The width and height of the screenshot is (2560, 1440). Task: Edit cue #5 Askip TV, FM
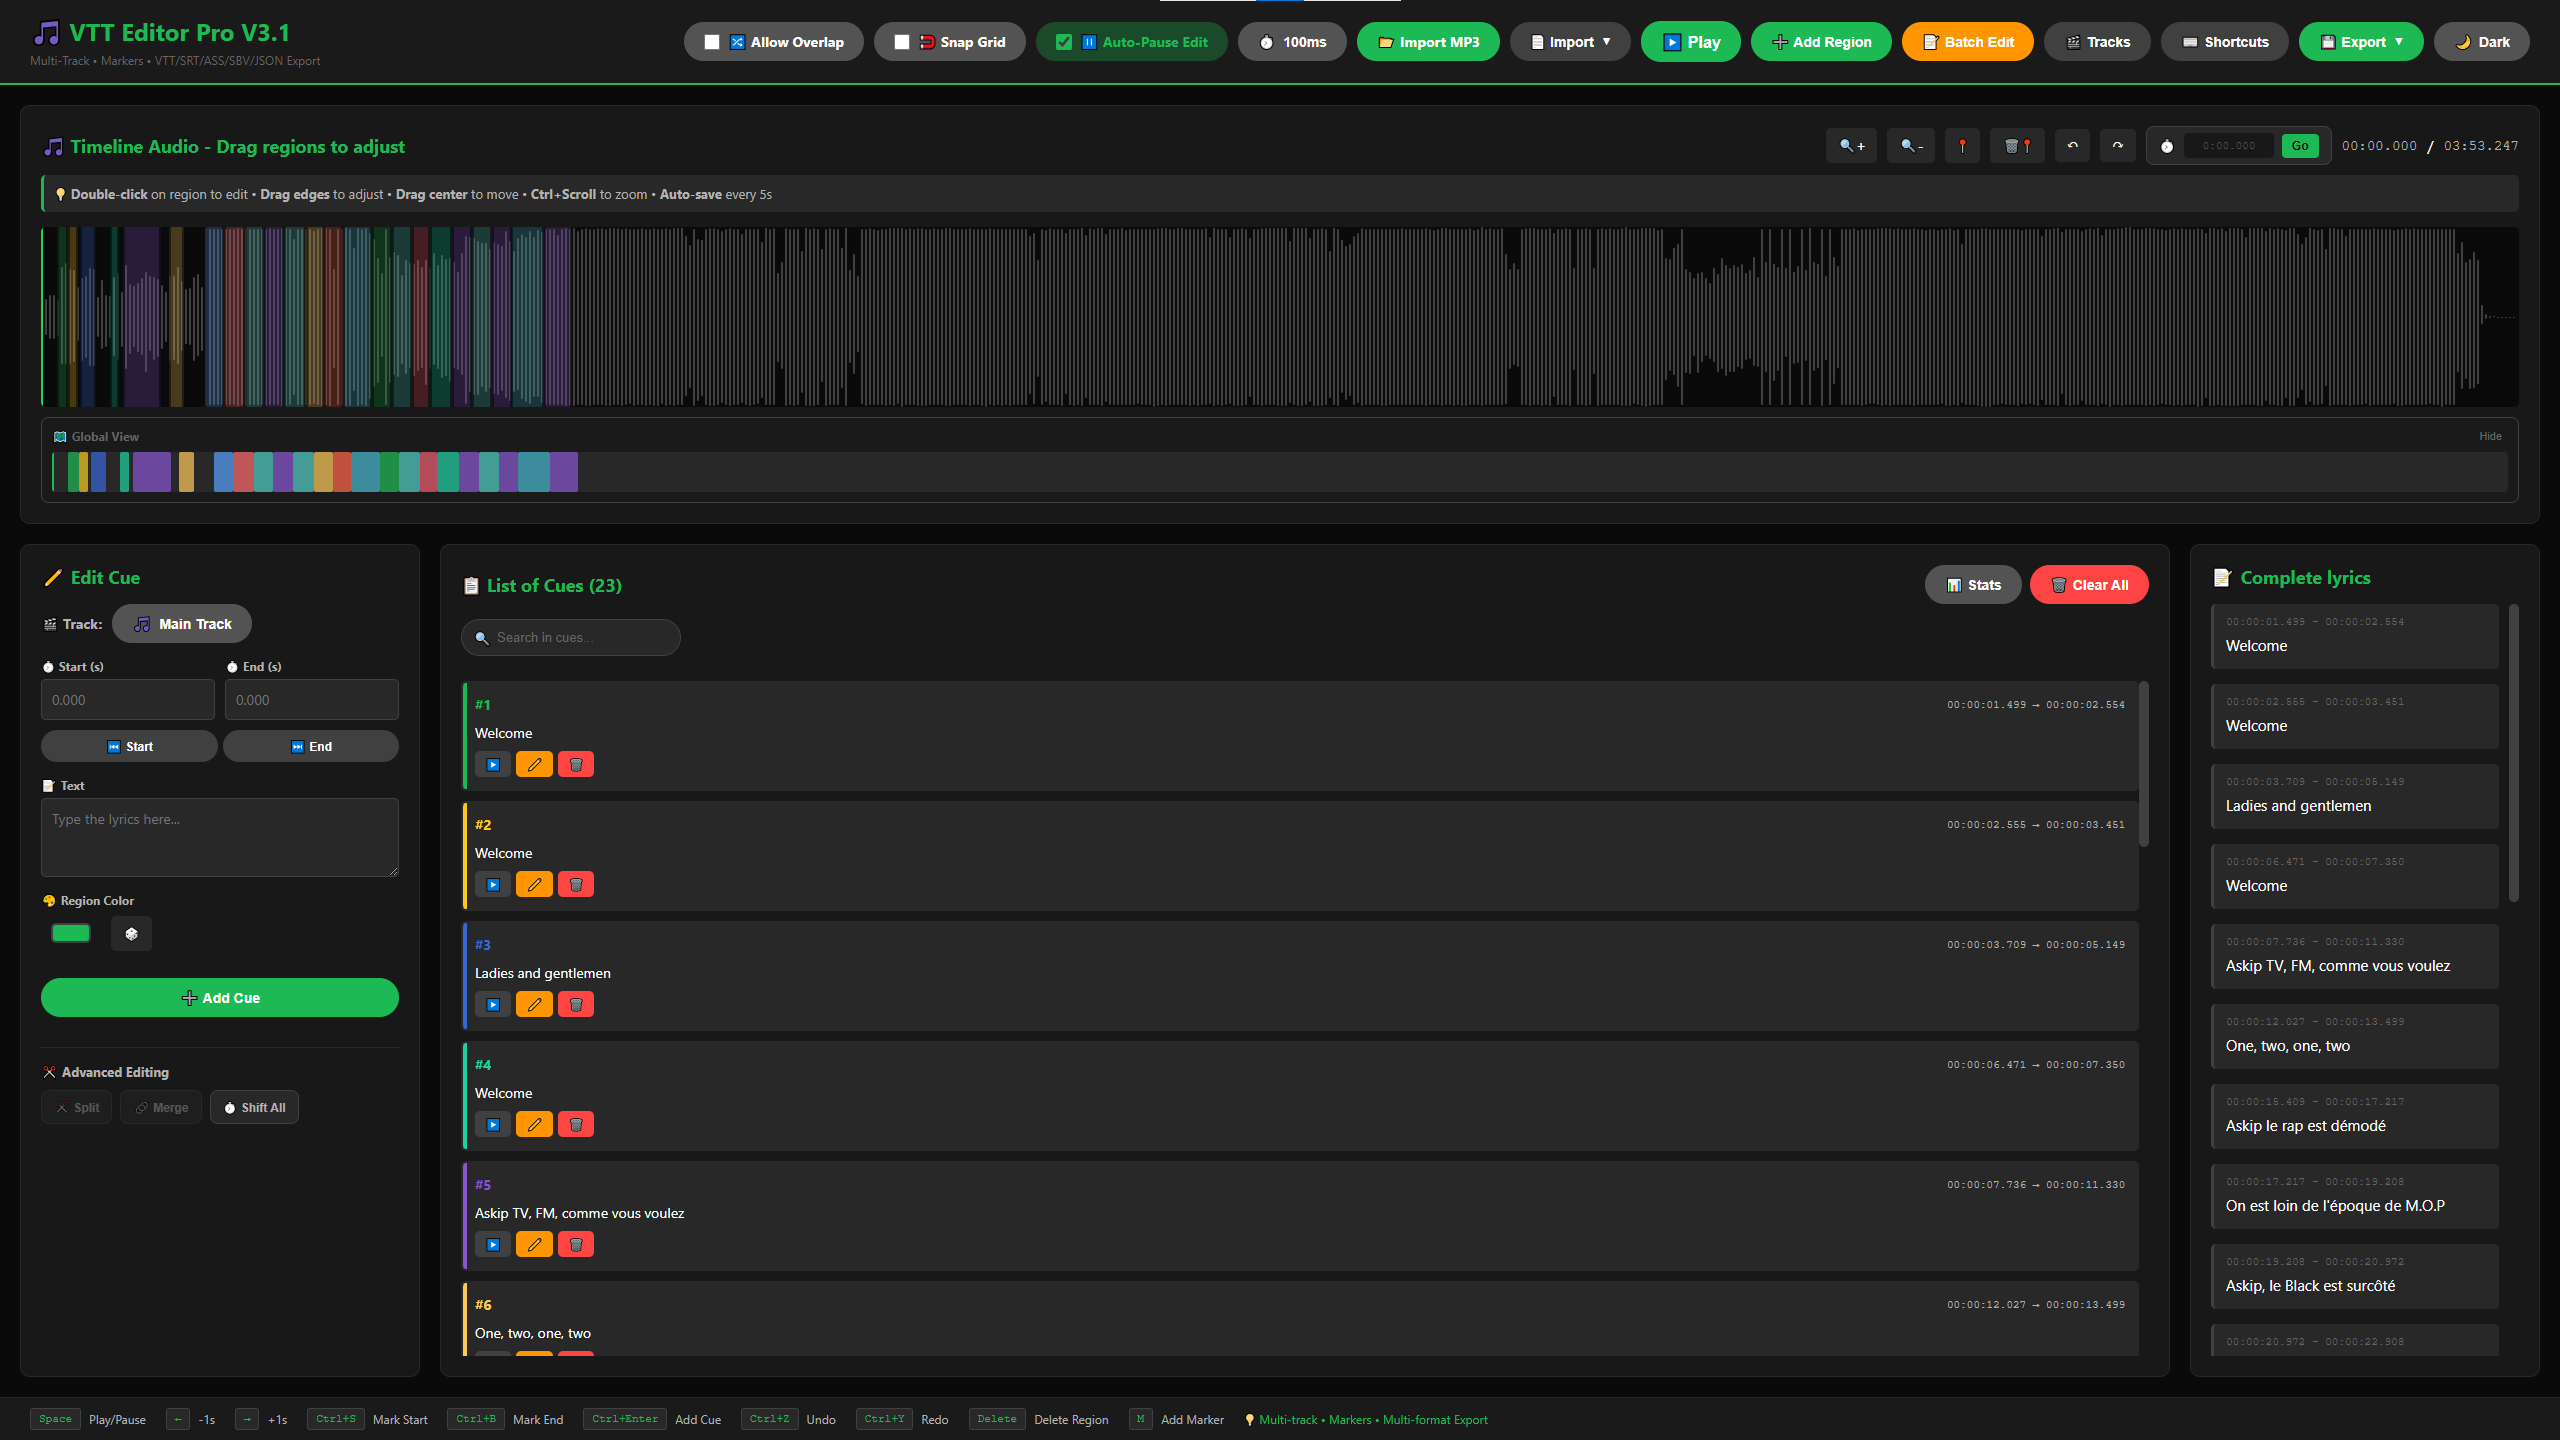tap(534, 1245)
